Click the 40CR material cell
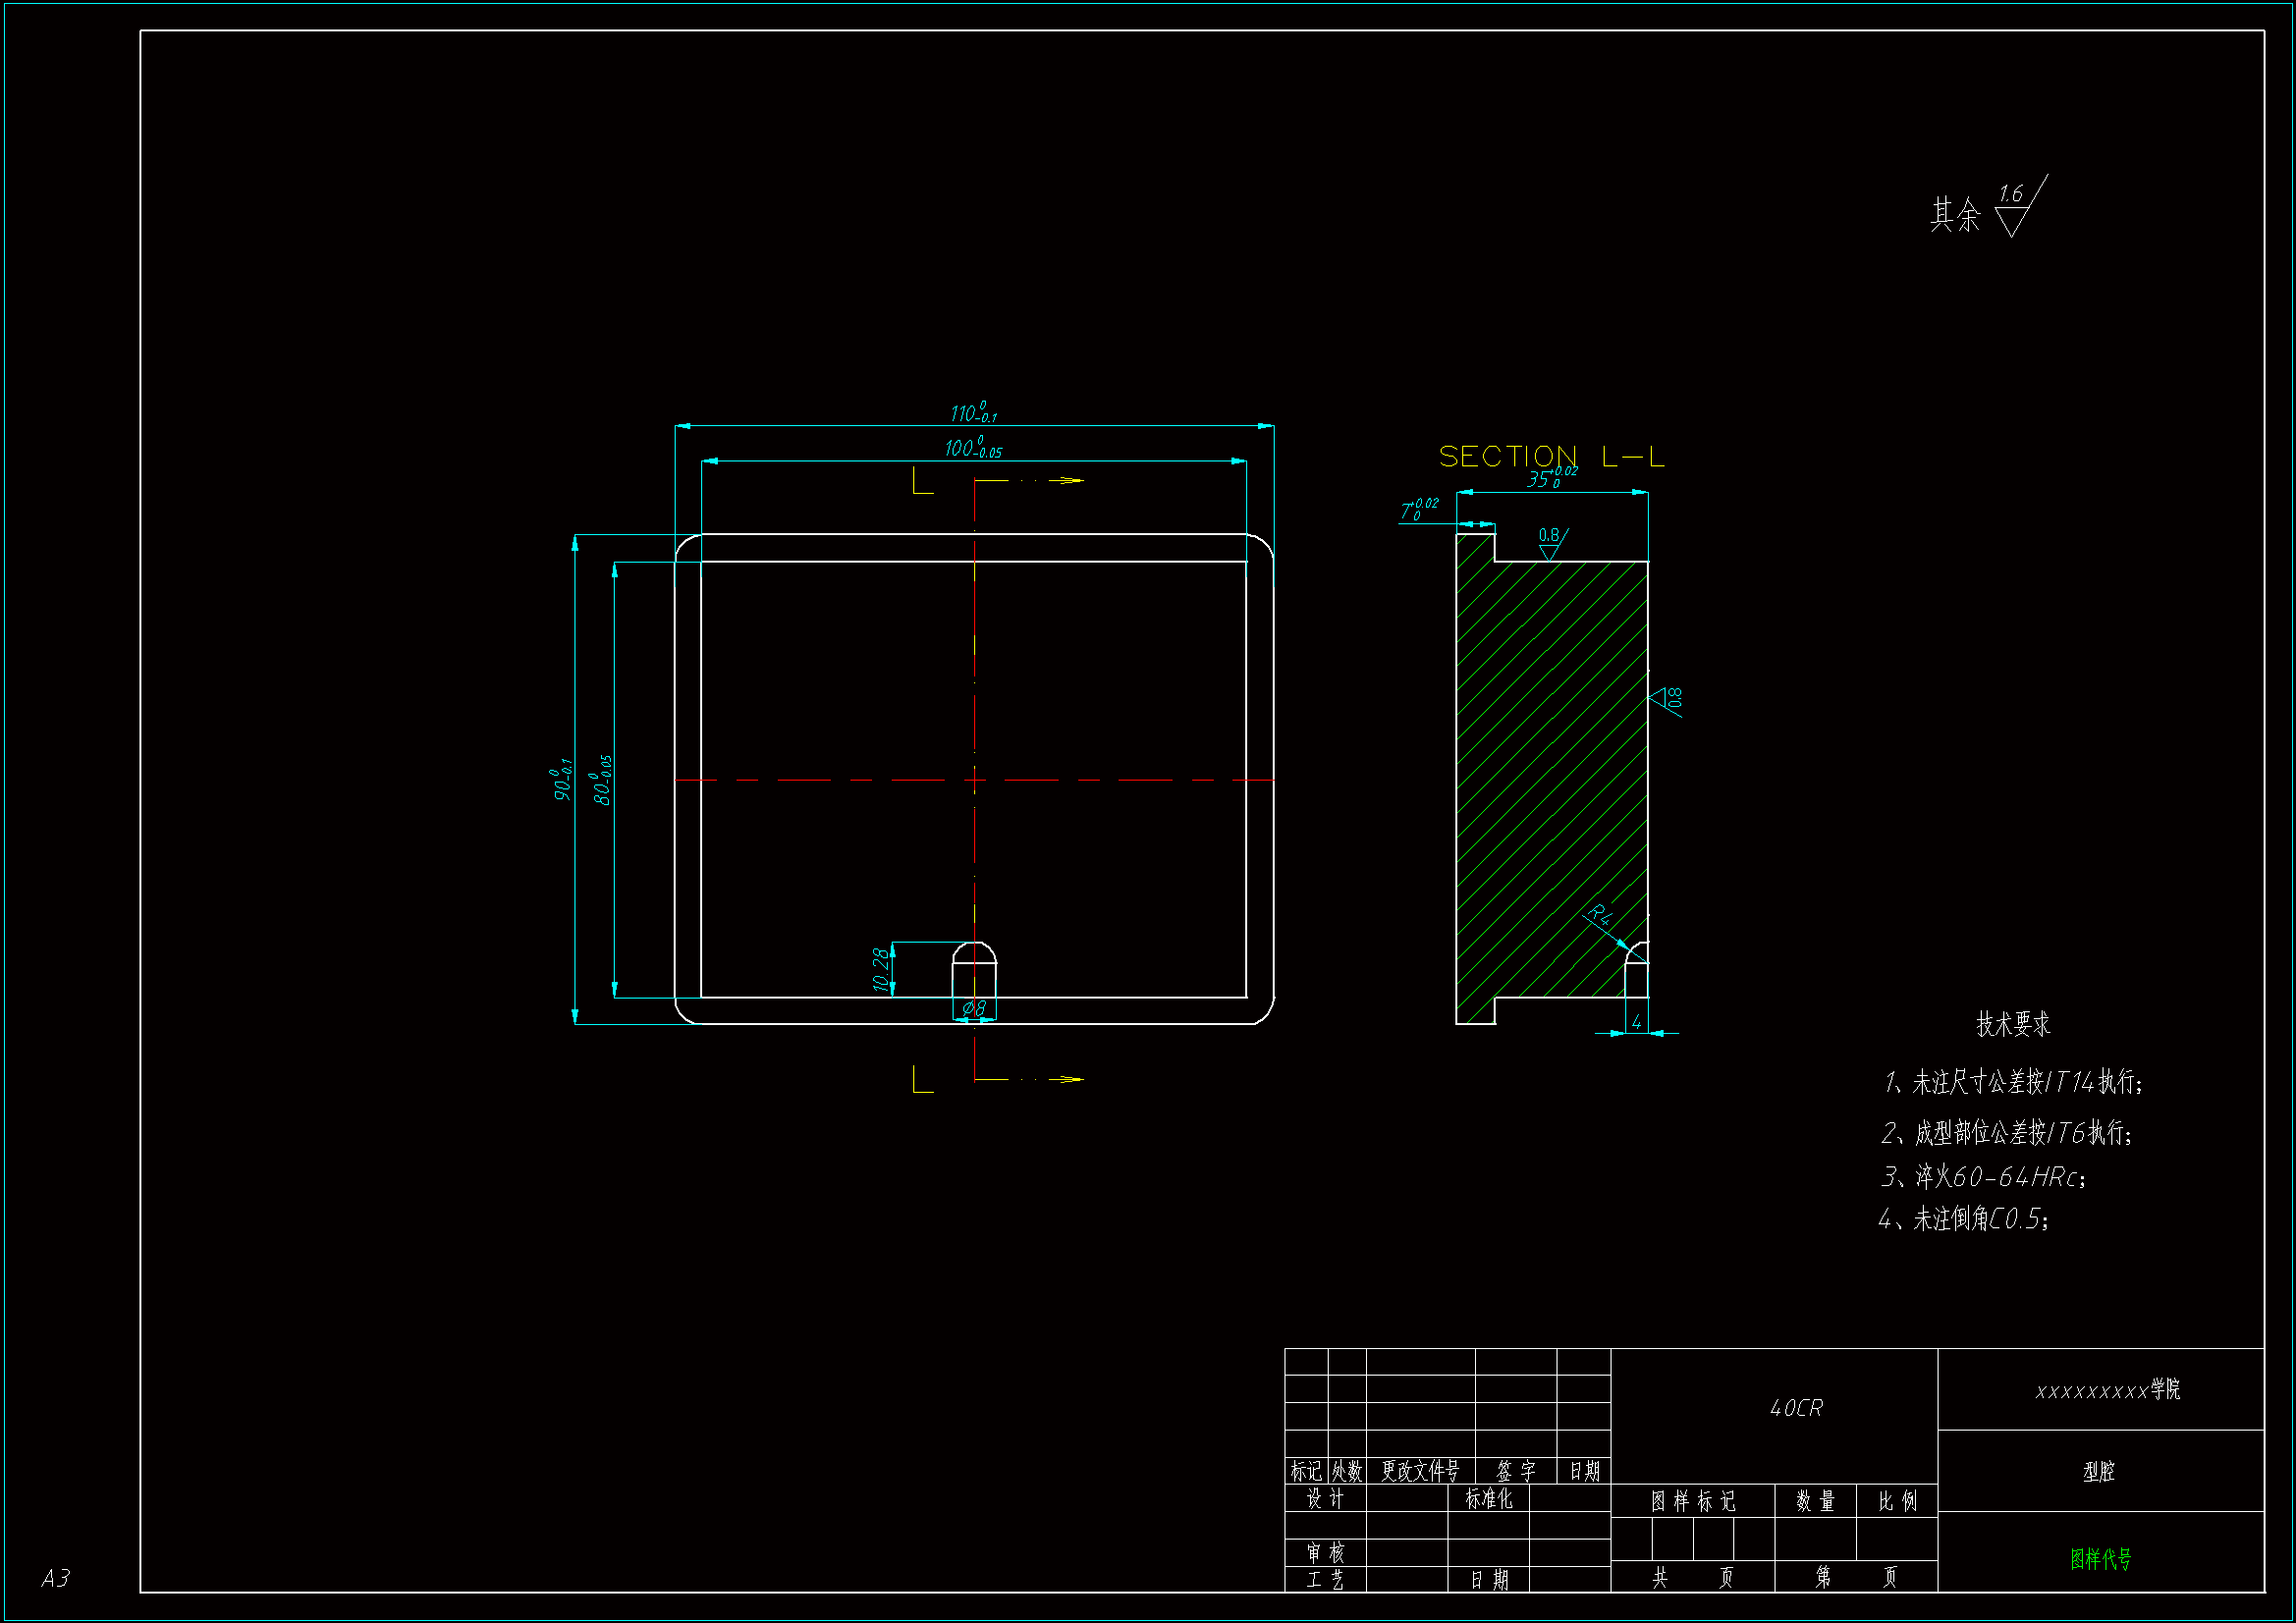The width and height of the screenshot is (2296, 1623). (x=1796, y=1408)
